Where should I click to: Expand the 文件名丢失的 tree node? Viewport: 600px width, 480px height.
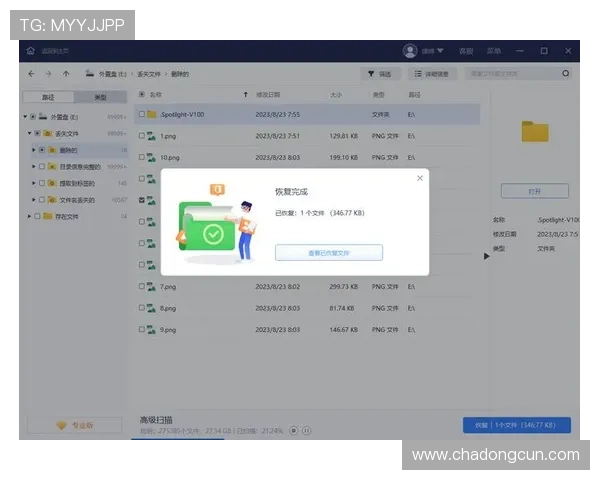[34, 200]
